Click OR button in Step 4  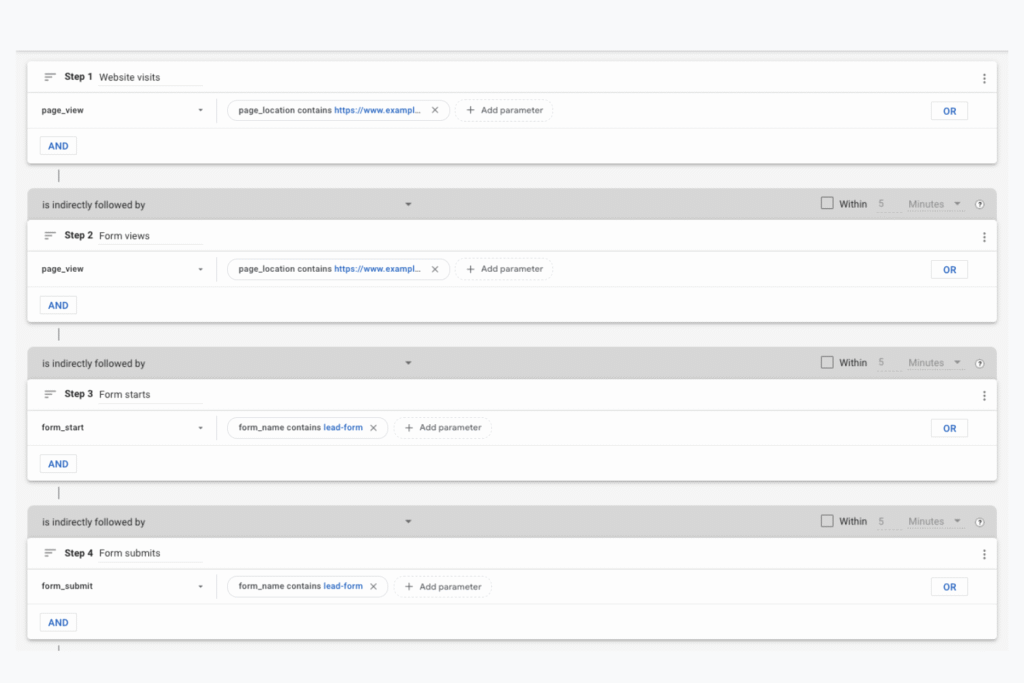click(949, 587)
